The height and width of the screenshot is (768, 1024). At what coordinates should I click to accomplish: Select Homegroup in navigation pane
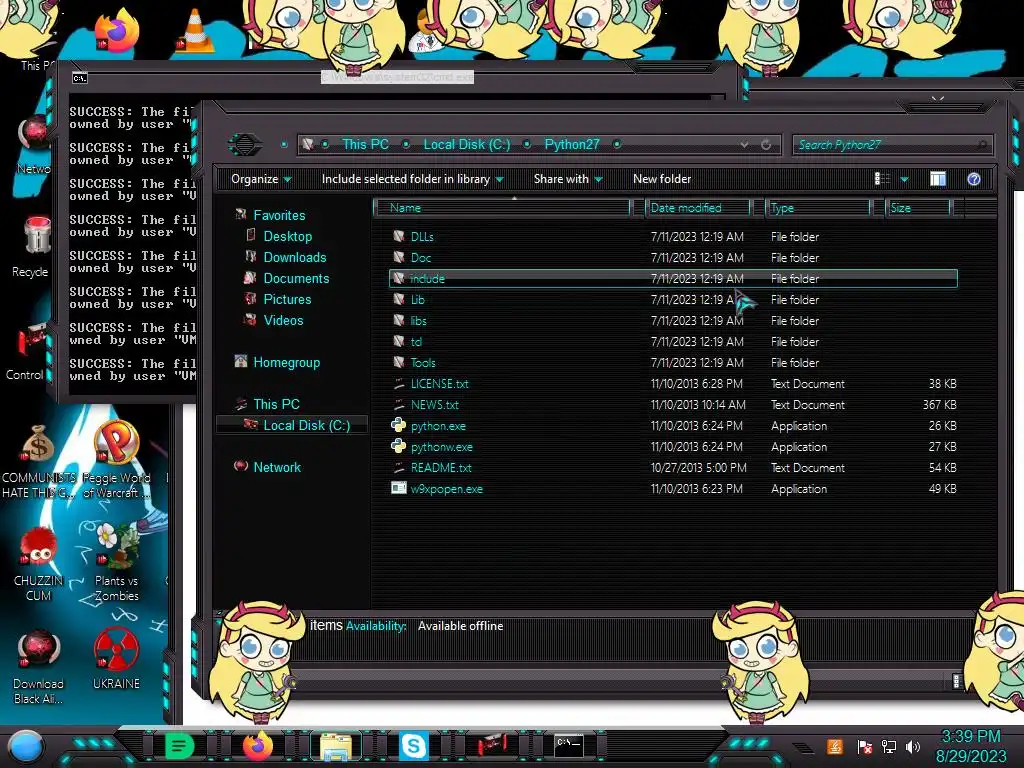pyautogui.click(x=287, y=362)
